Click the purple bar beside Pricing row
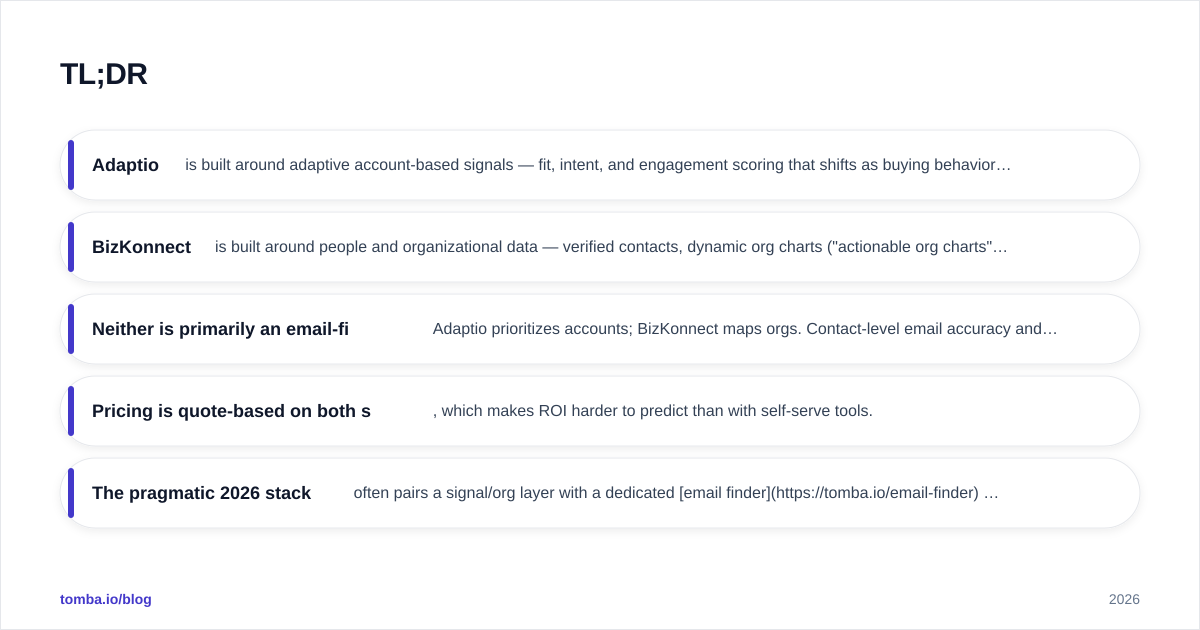The height and width of the screenshot is (630, 1200). (x=71, y=411)
